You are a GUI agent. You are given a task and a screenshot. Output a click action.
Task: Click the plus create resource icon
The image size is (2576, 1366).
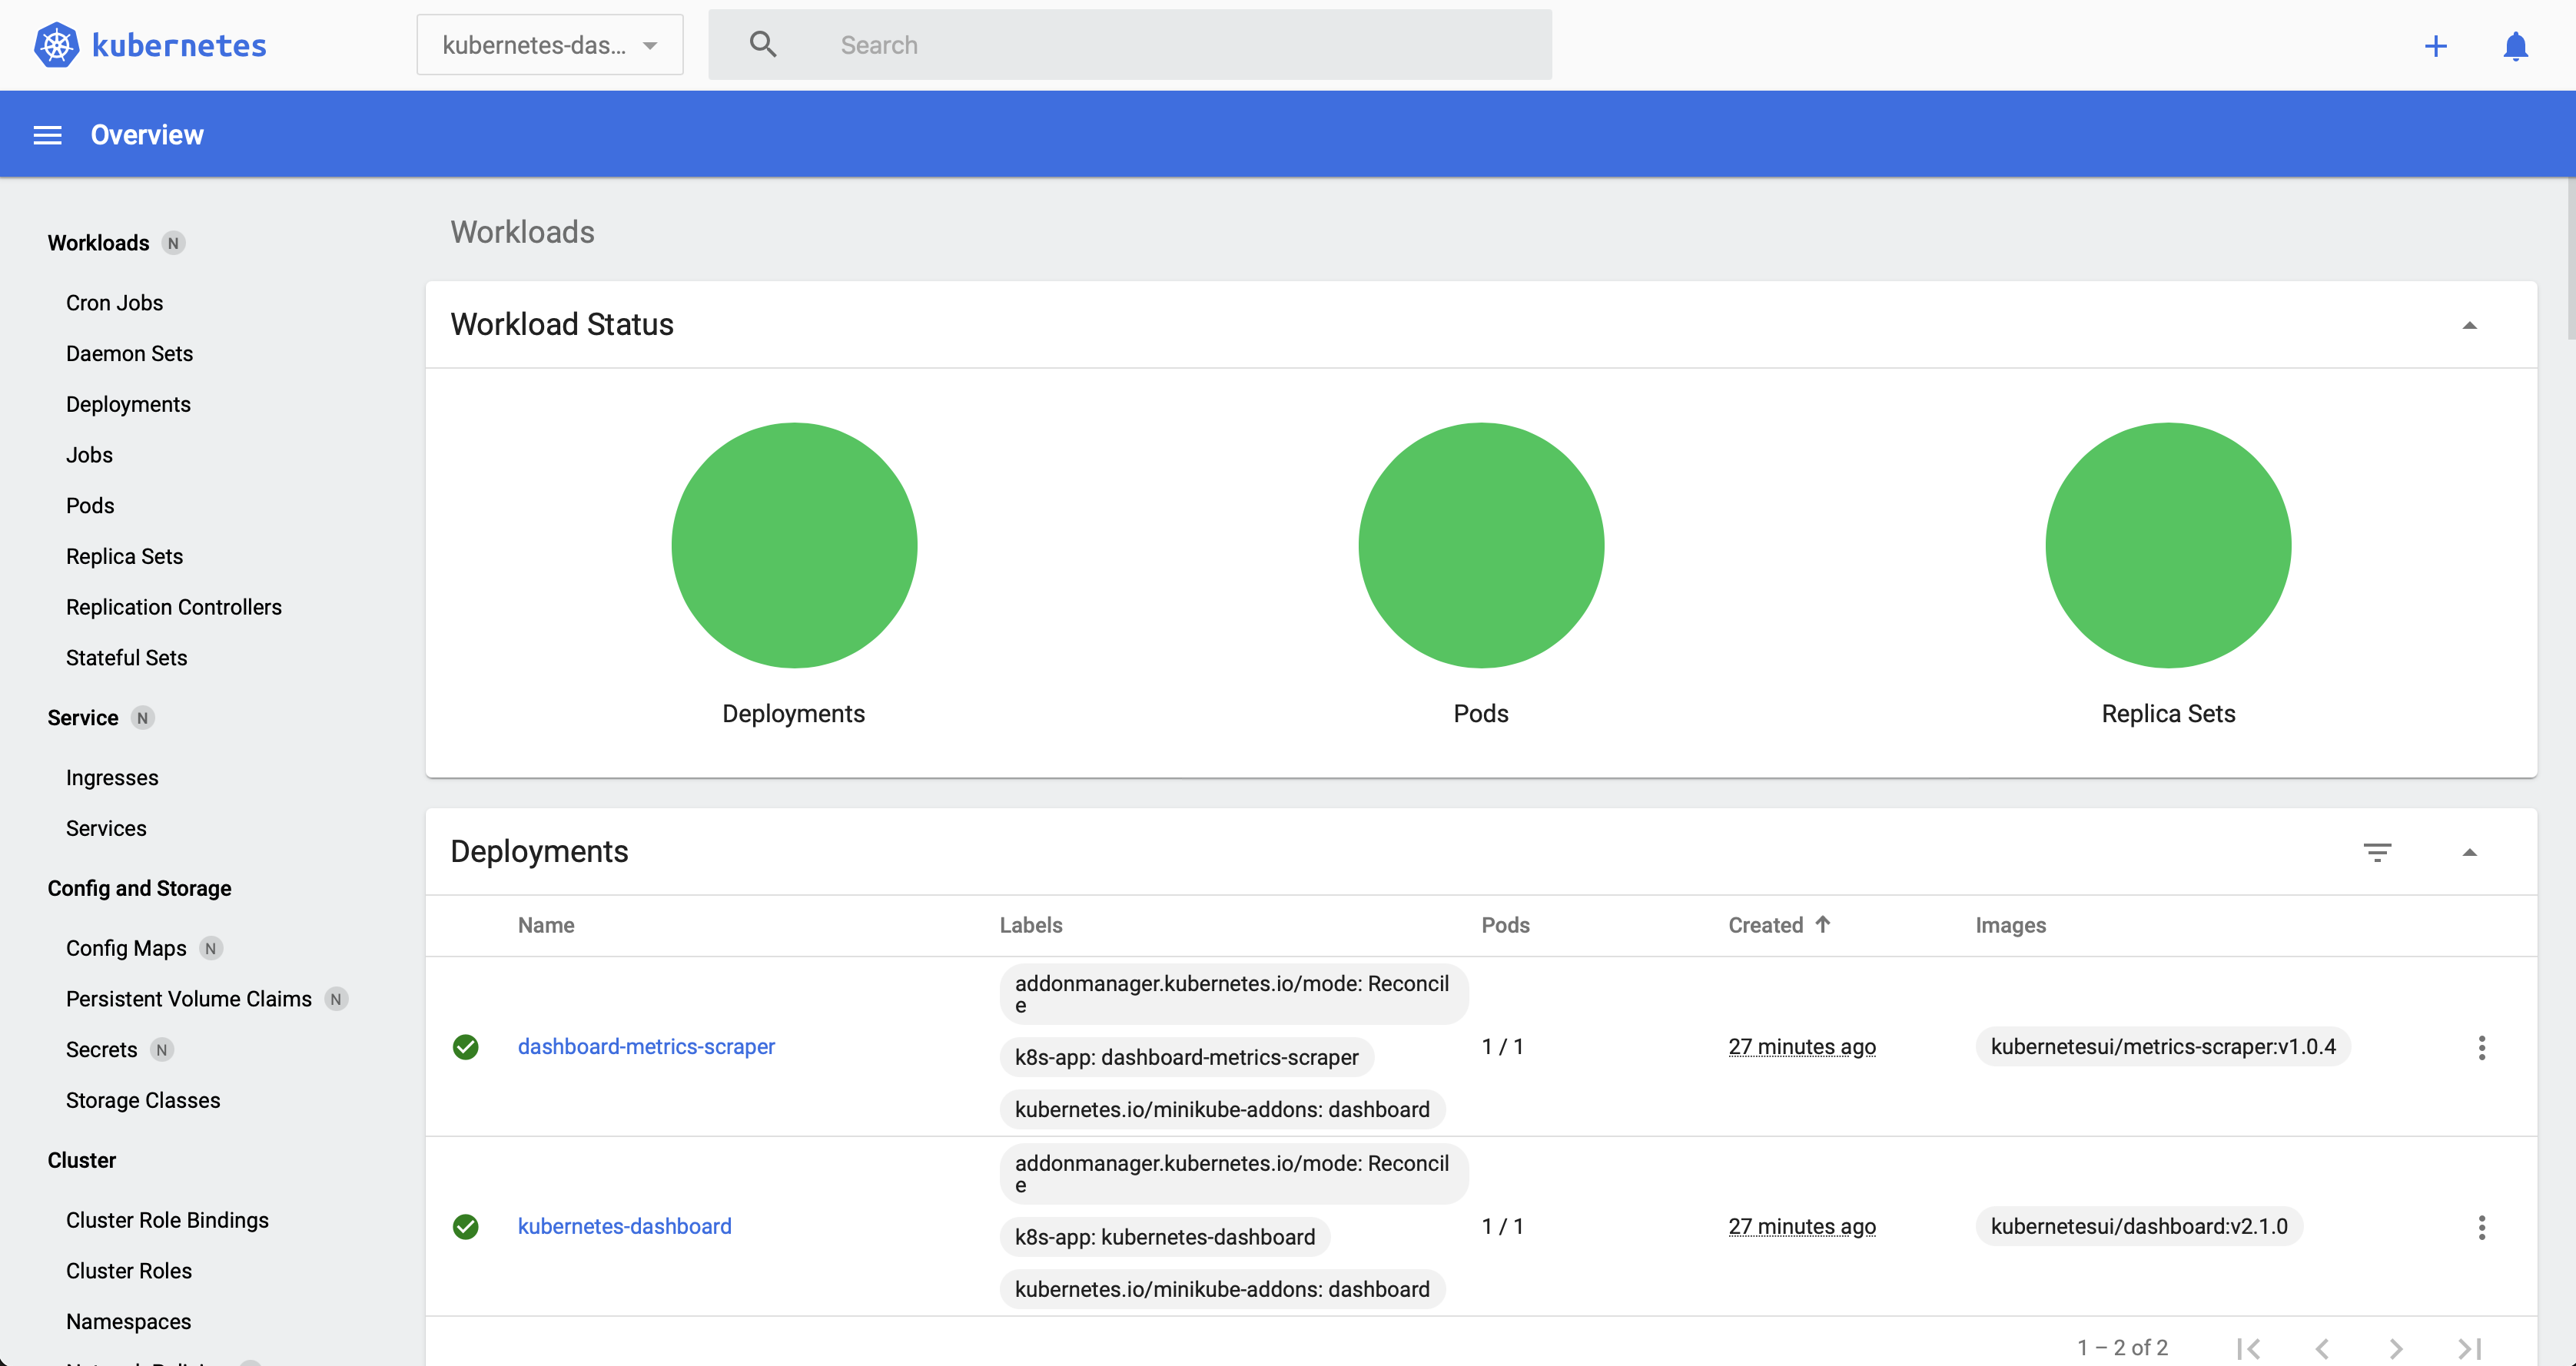(x=2435, y=46)
